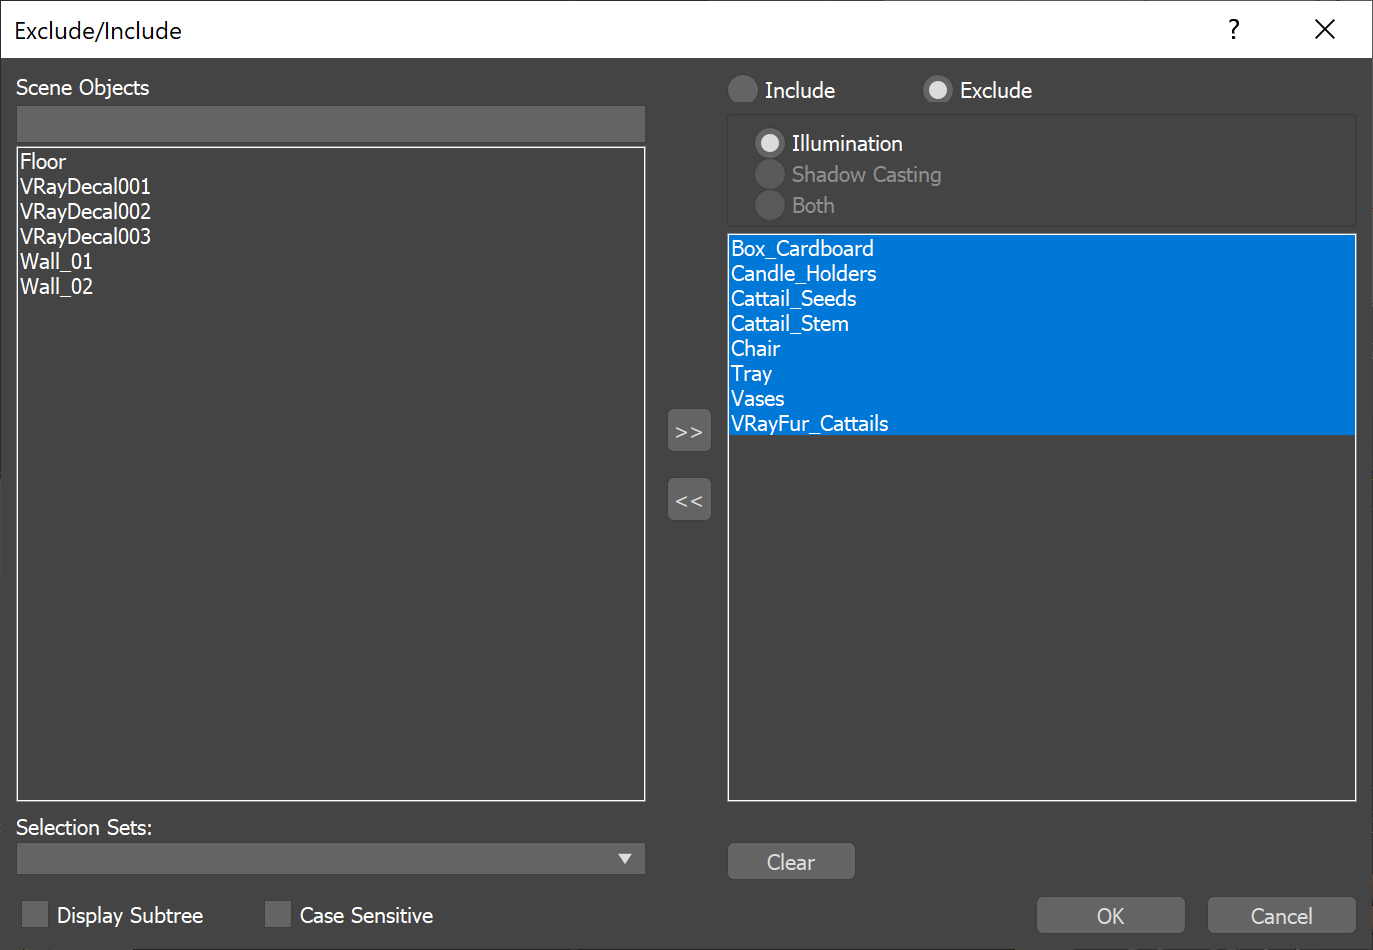Click the << move-left arrow button
Screen dimensions: 1373x950
(689, 500)
